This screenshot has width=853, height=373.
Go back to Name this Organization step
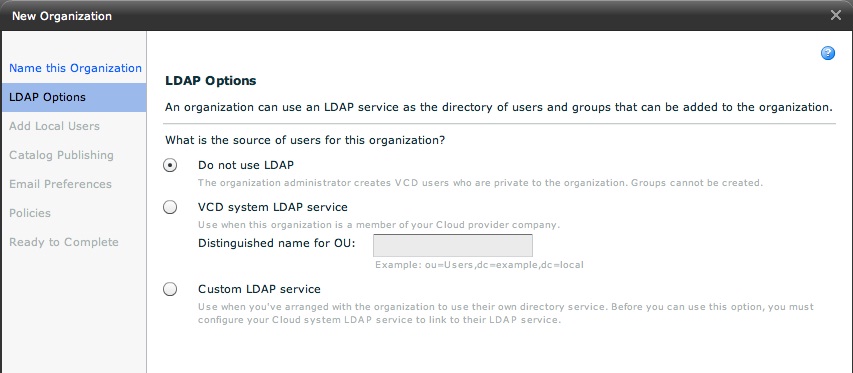point(76,68)
